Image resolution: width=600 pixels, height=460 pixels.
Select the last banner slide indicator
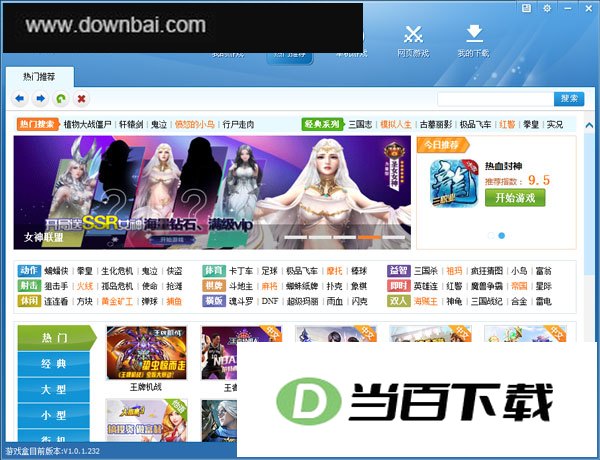[394, 238]
